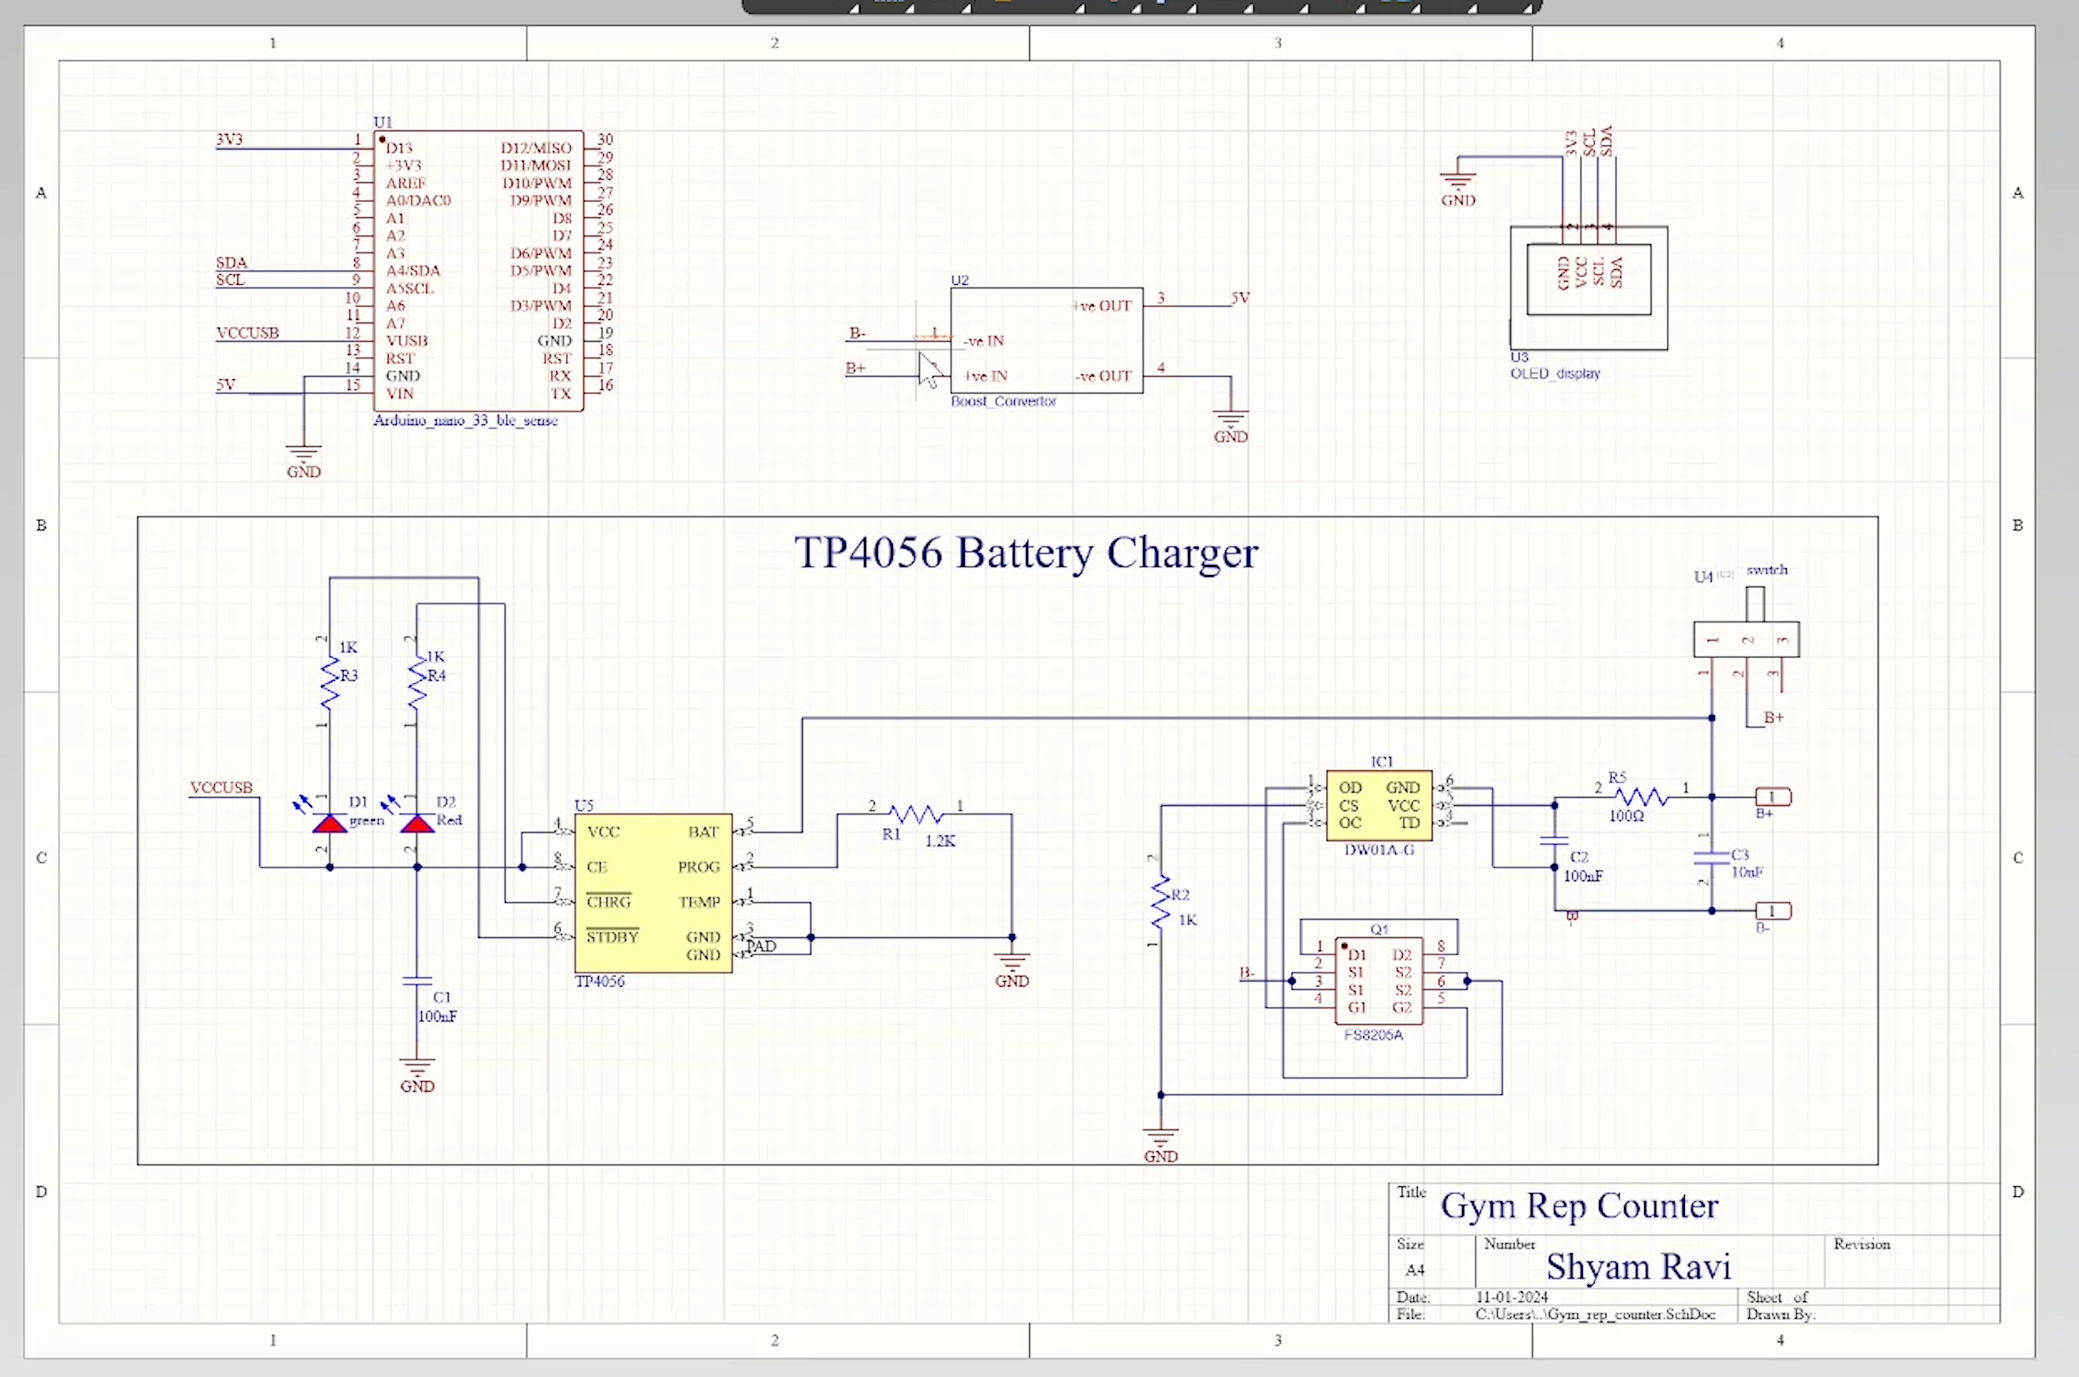The height and width of the screenshot is (1377, 2079).
Task: Select resistor R2 1K symbol
Action: click(1160, 901)
